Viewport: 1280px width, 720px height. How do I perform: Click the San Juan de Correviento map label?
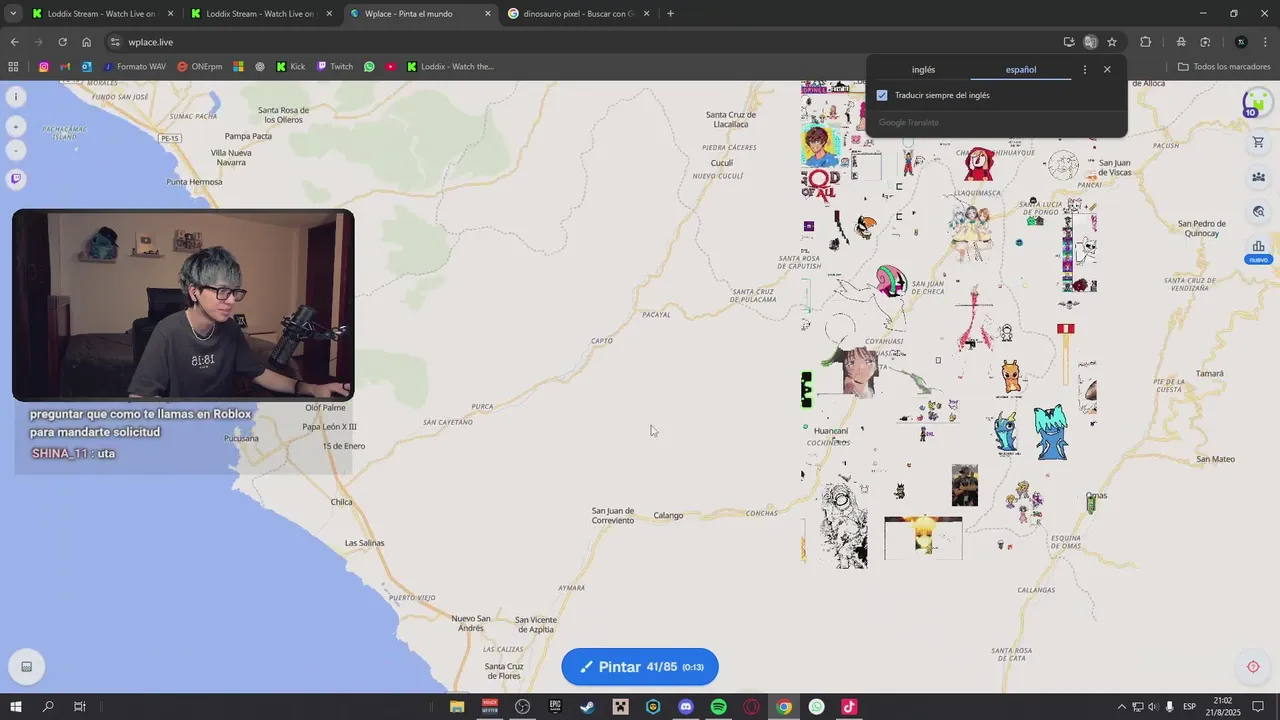(613, 516)
